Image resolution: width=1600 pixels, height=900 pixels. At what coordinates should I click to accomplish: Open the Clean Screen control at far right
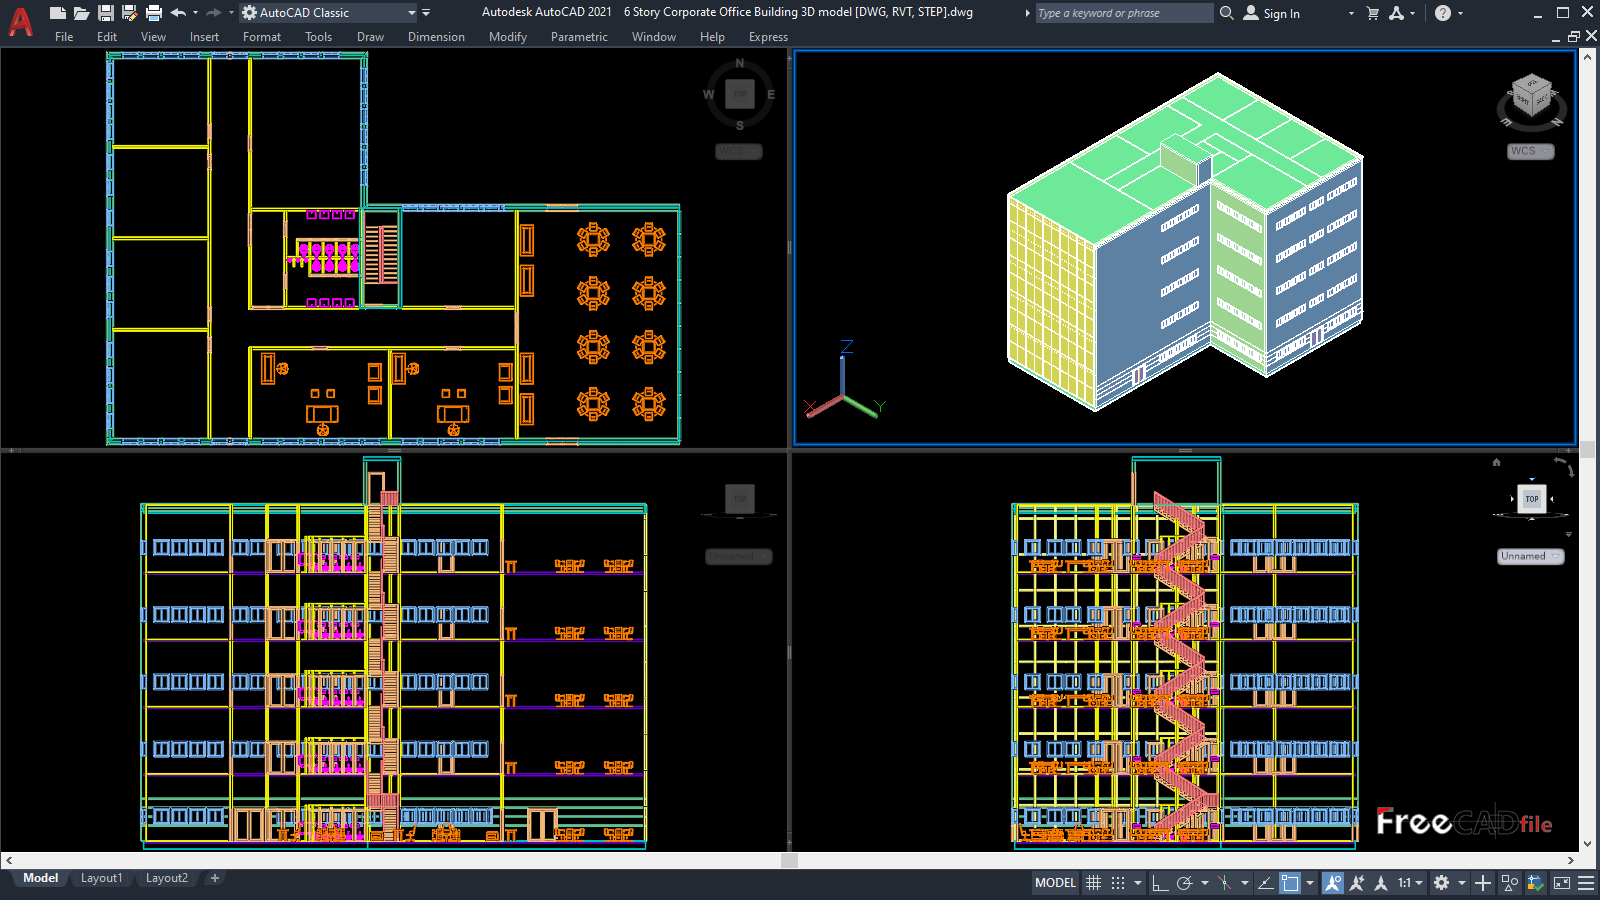pos(1561,884)
